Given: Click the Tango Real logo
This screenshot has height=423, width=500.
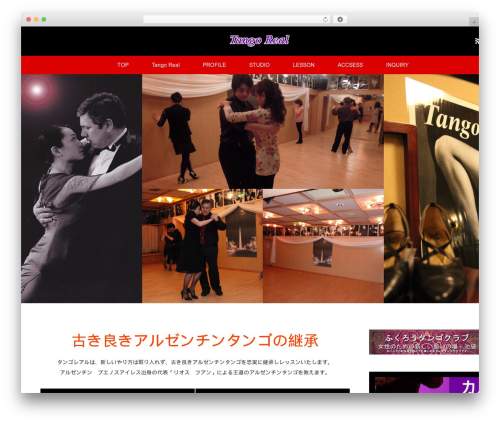Looking at the screenshot, I should point(260,40).
